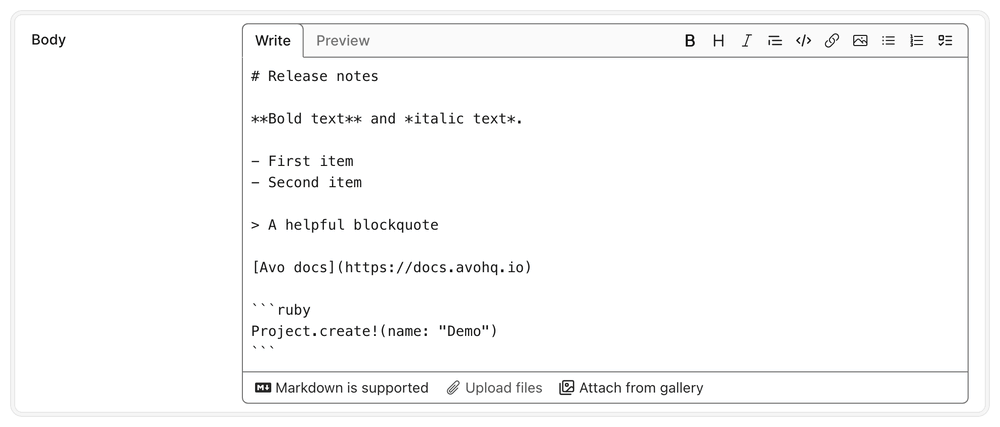Click the '[Avo docs](https://docs.avohq.io)' line
The height and width of the screenshot is (427, 1000).
392,268
